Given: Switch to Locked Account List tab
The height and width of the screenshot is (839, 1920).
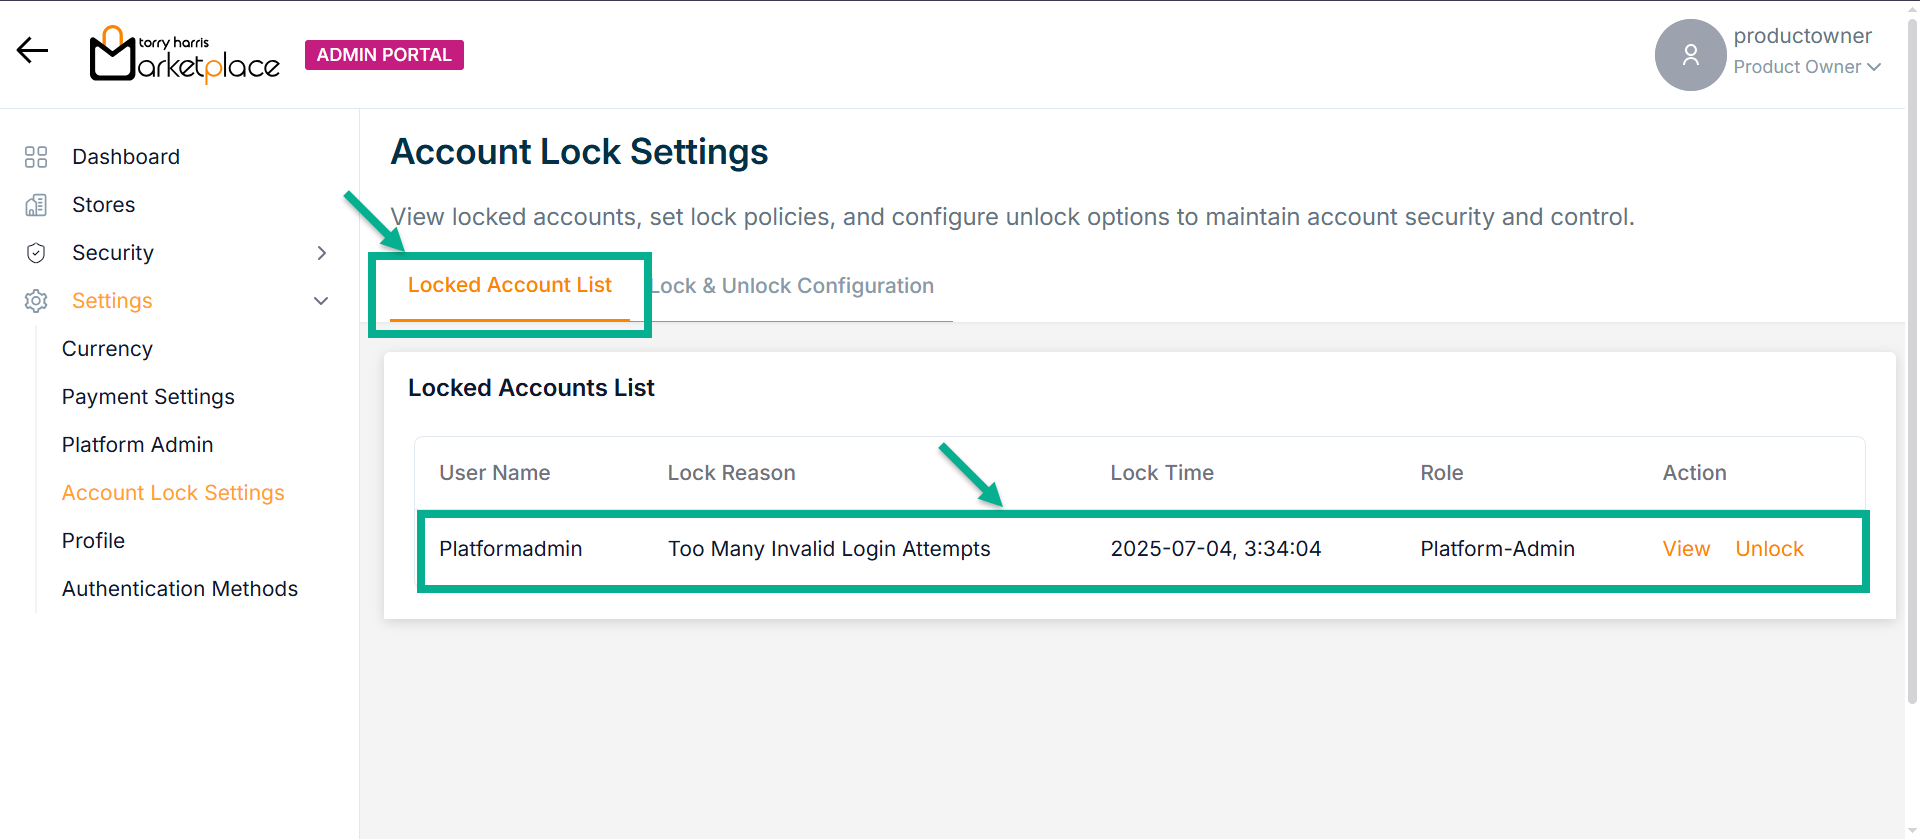Looking at the screenshot, I should tap(509, 286).
